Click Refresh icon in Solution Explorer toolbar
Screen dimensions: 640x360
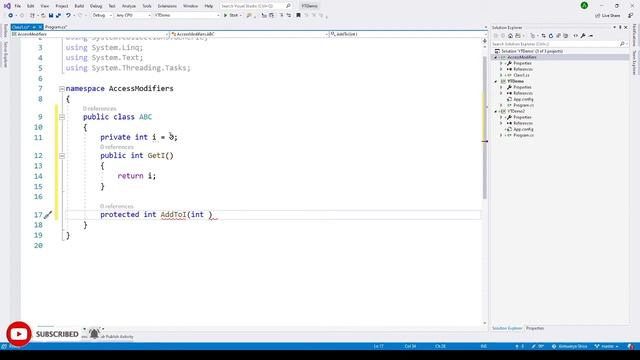551,36
